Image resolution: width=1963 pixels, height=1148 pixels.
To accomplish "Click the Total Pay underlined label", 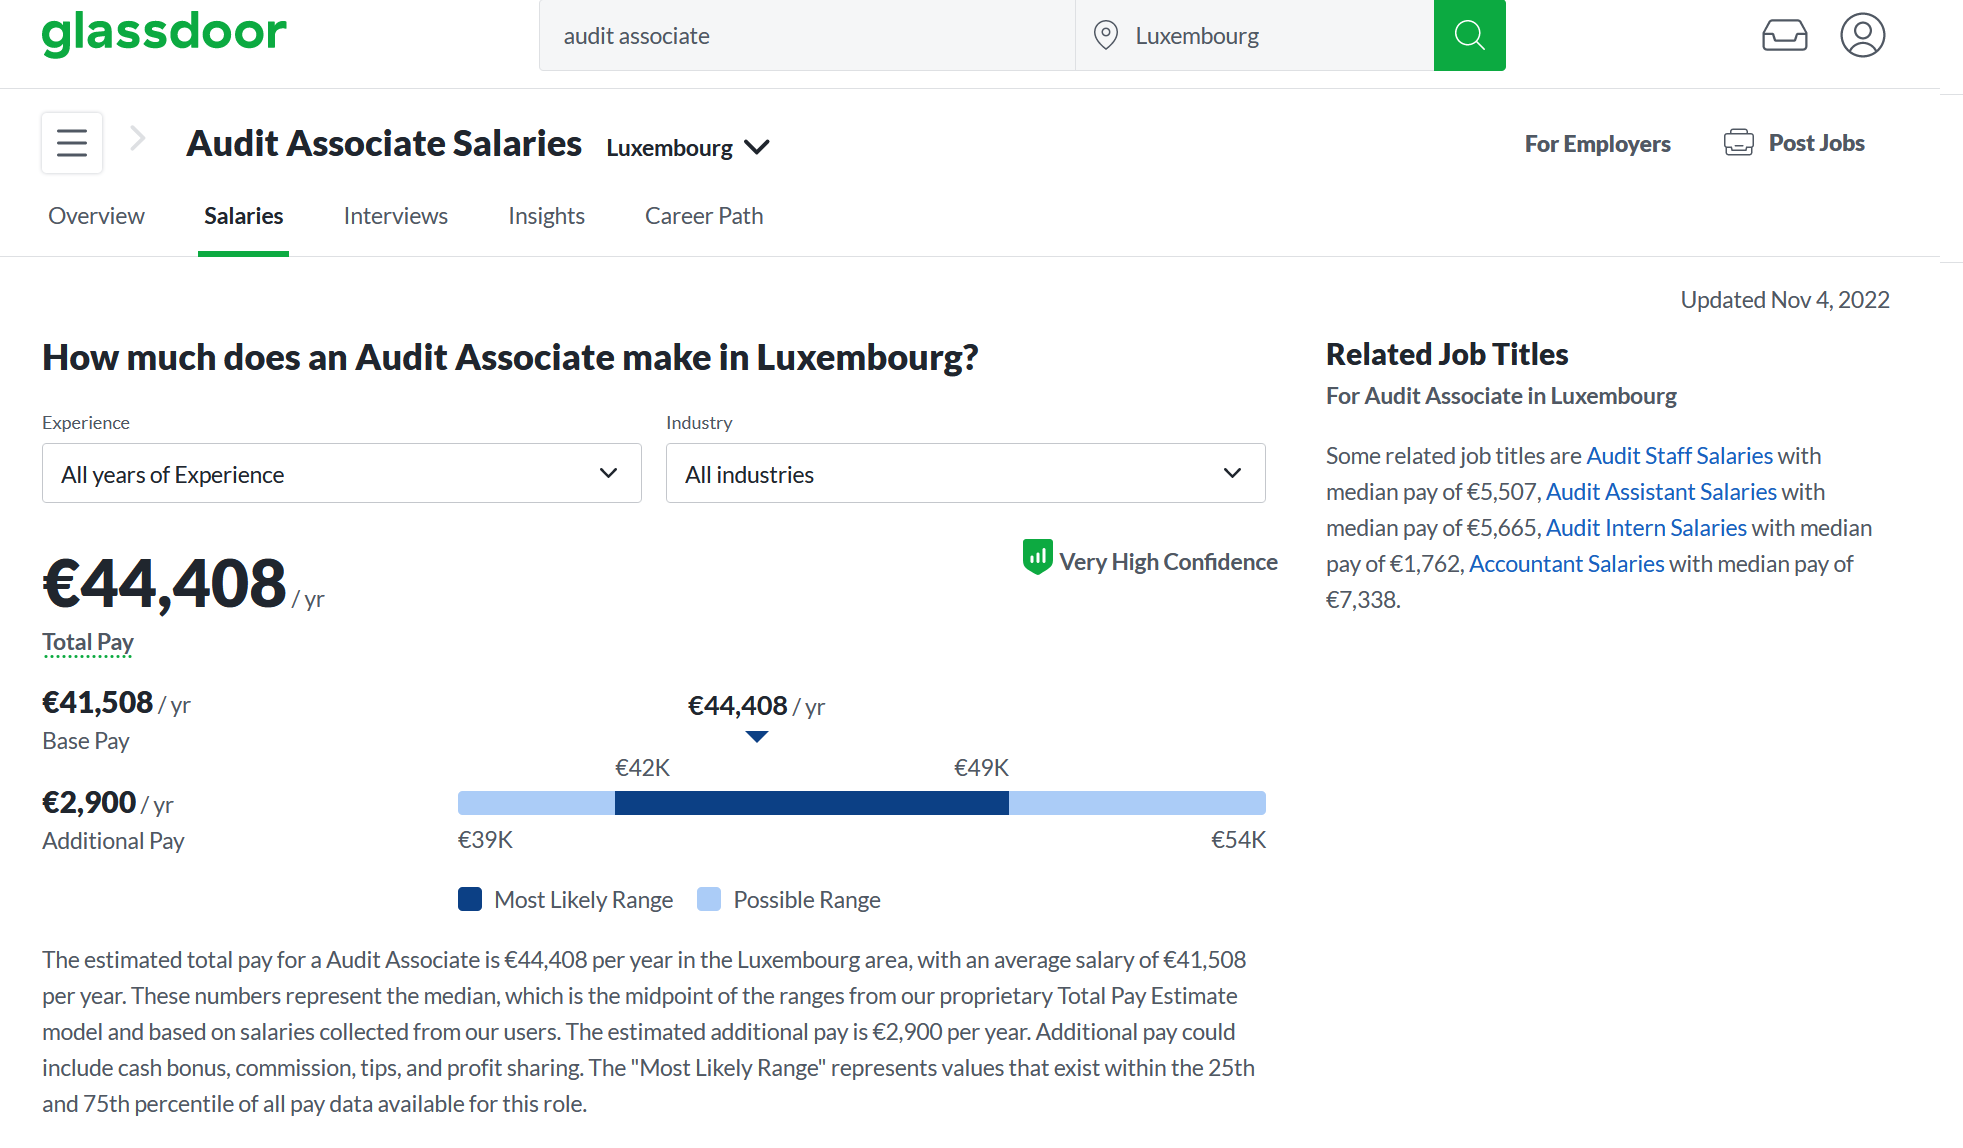I will (x=88, y=642).
